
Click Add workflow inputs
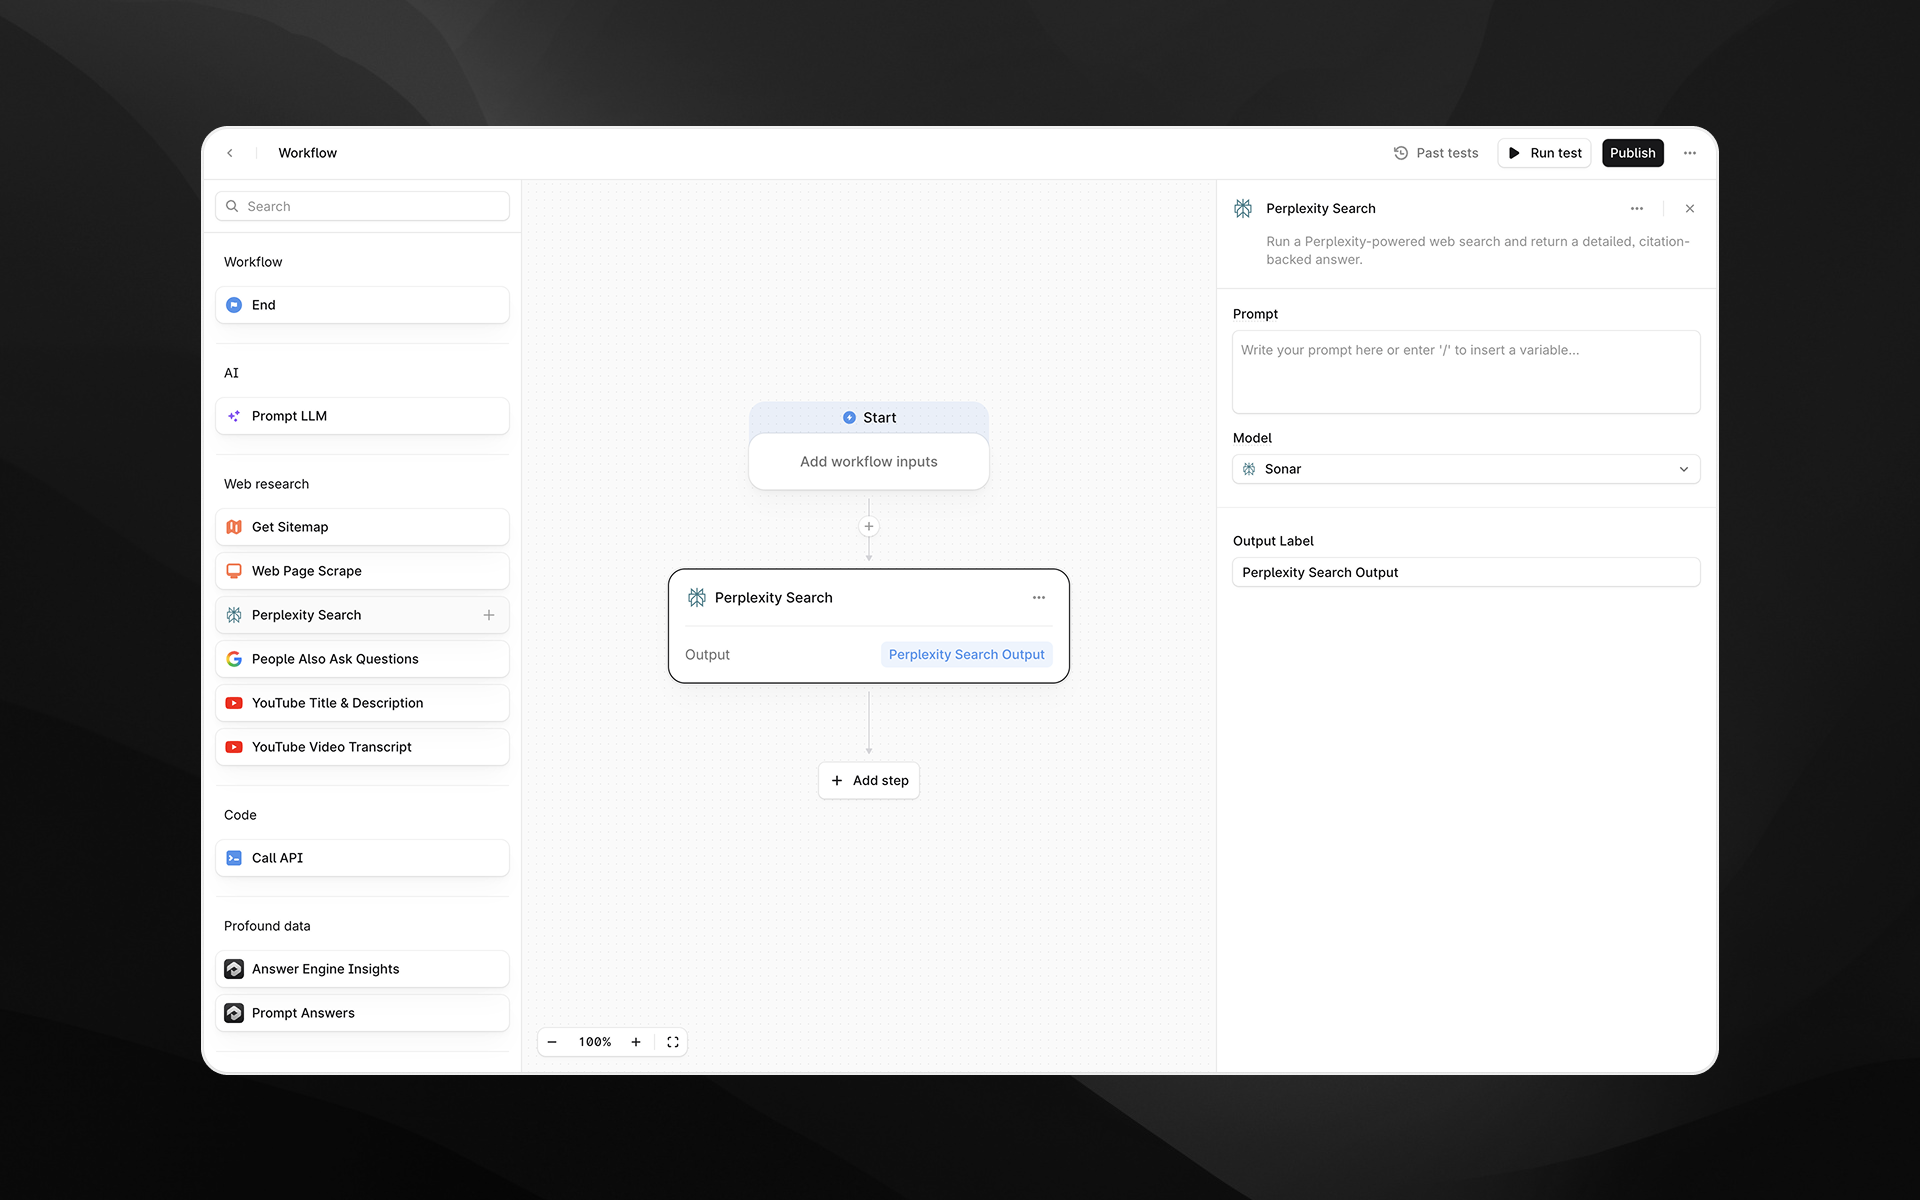click(869, 462)
